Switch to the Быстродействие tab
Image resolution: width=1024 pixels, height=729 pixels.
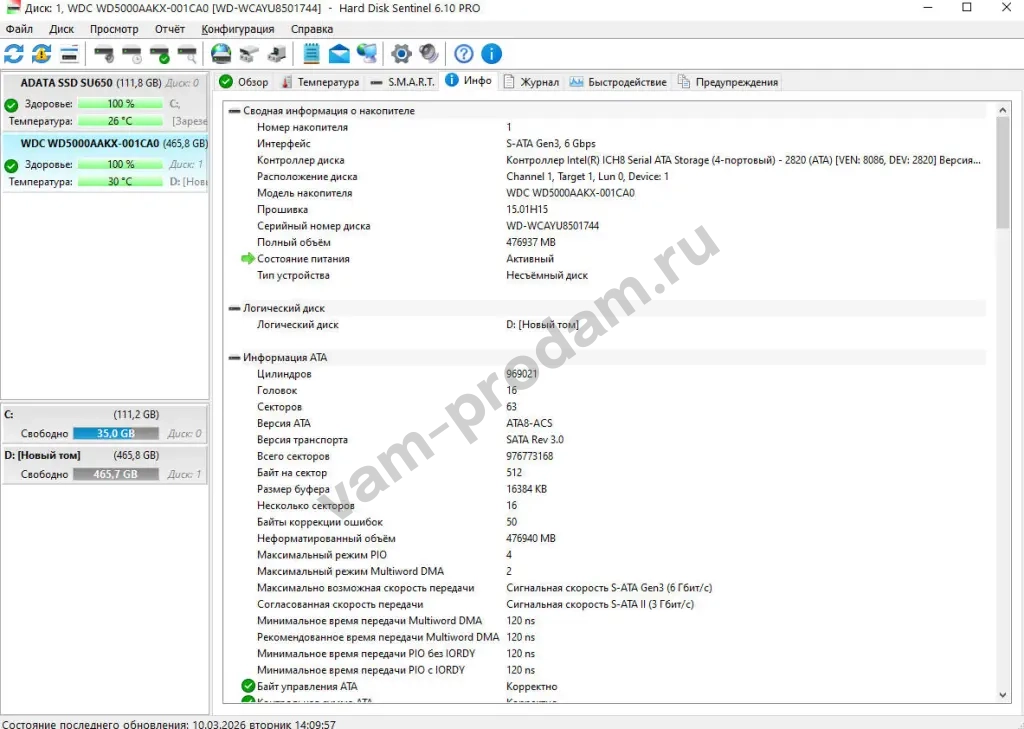click(x=618, y=82)
